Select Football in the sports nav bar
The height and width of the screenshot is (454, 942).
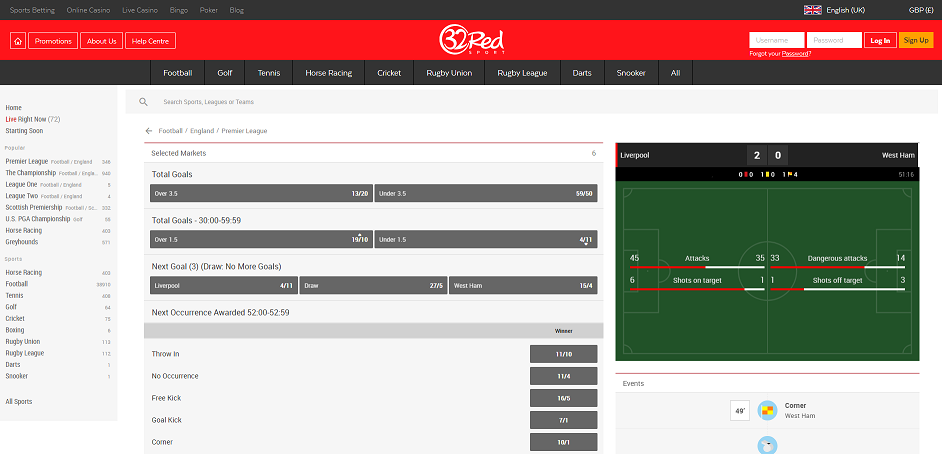tap(178, 73)
